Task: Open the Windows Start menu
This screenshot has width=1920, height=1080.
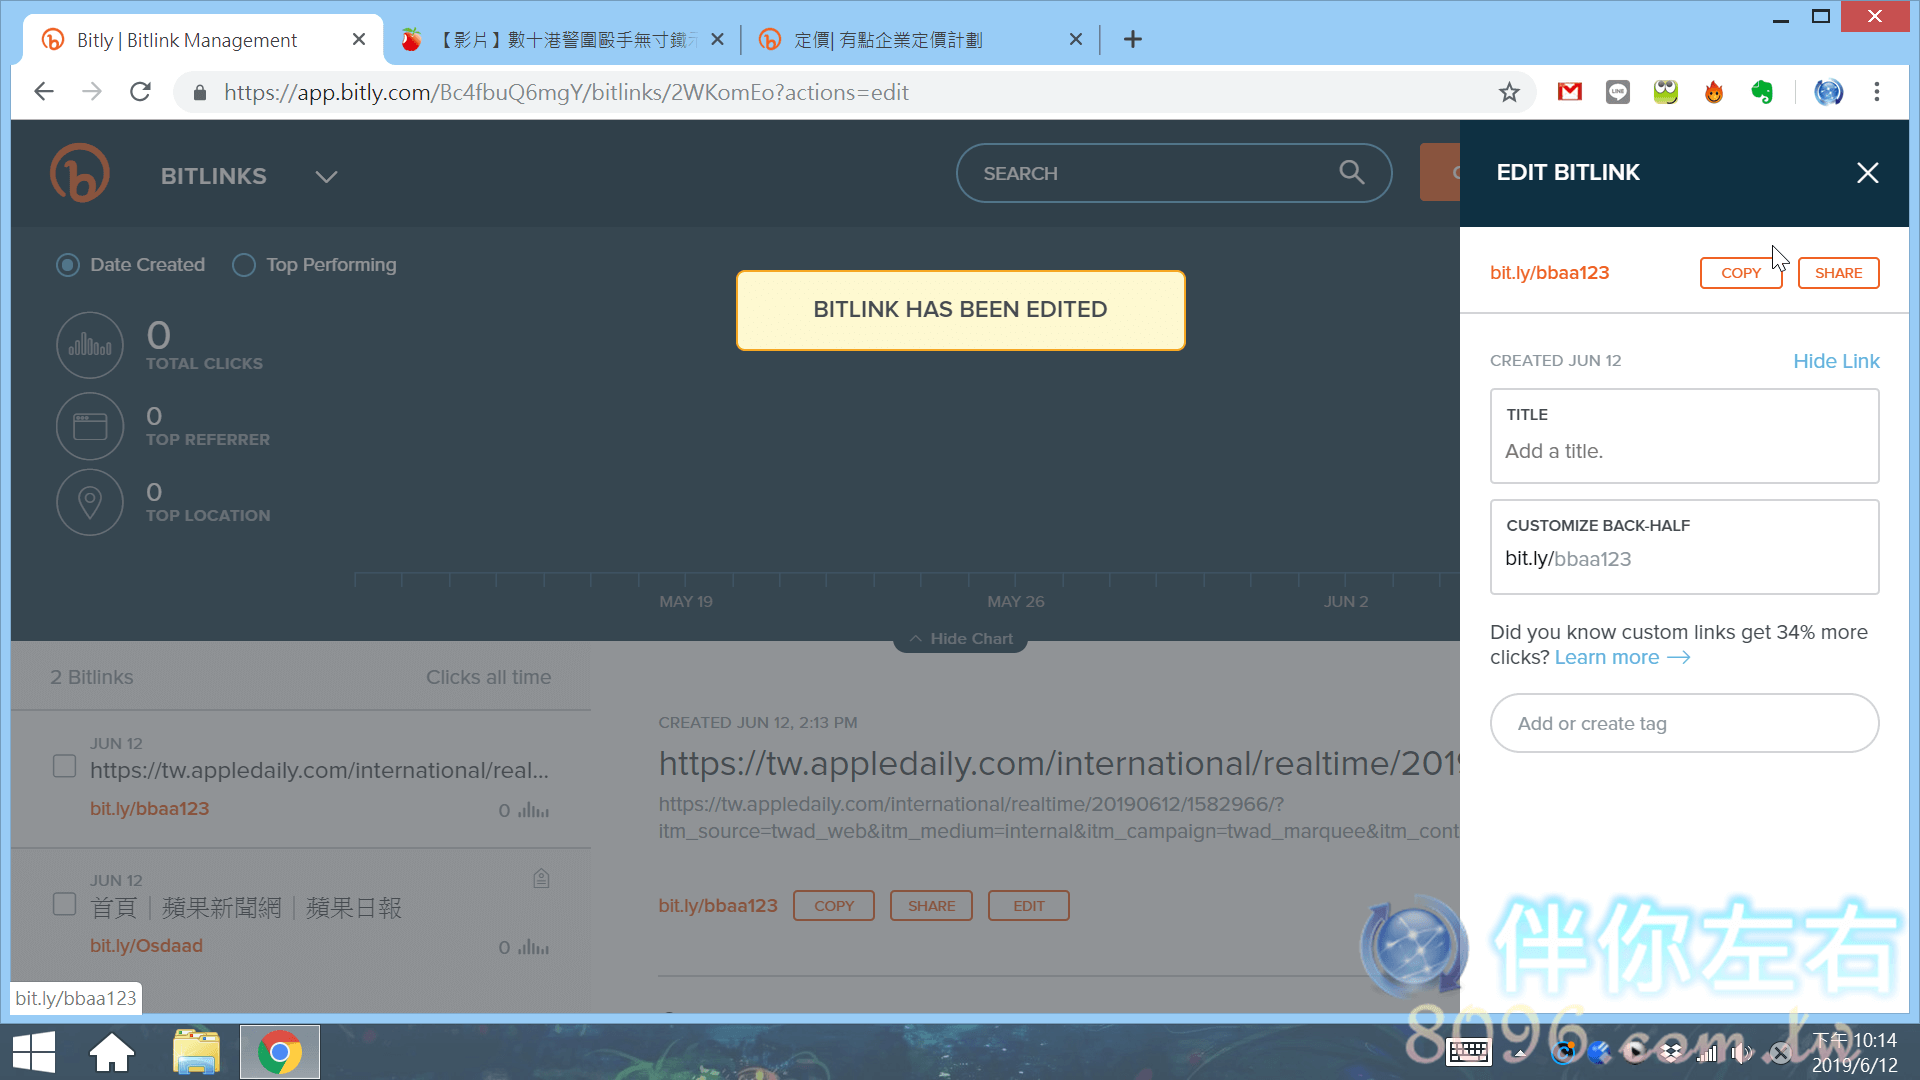Action: click(x=34, y=1052)
